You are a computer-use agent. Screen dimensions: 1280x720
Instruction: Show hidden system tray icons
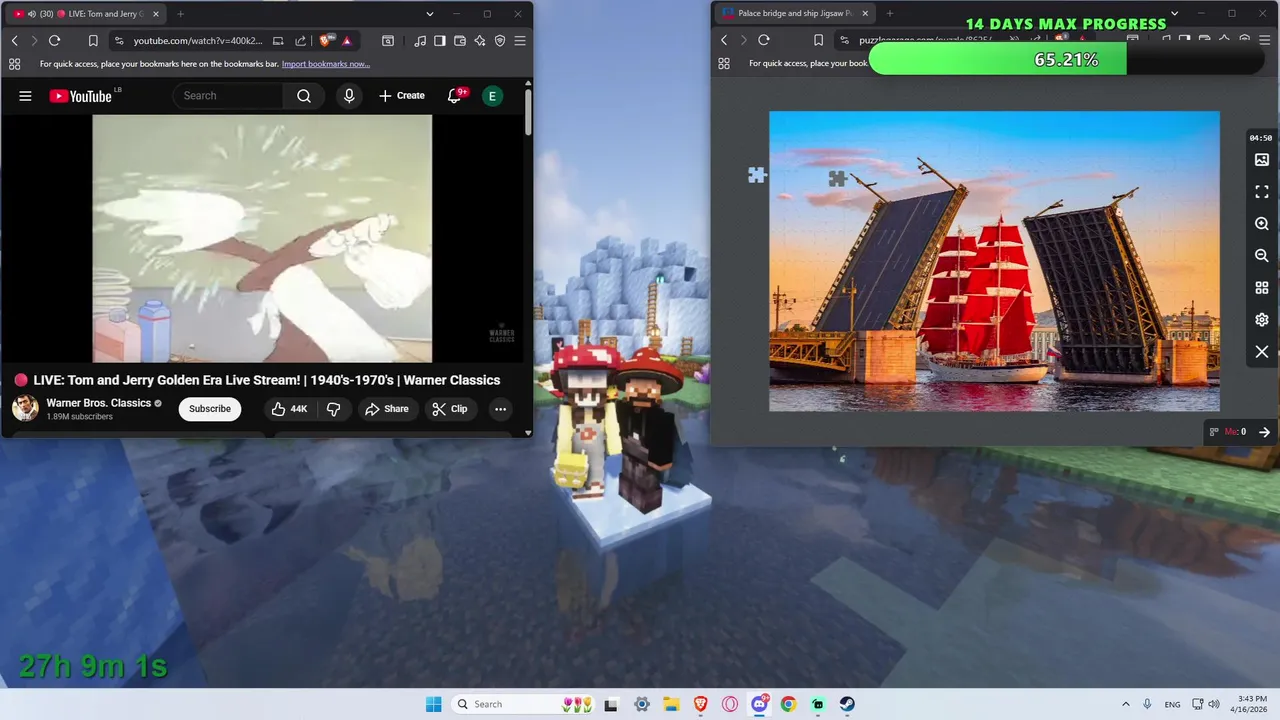(x=1126, y=704)
